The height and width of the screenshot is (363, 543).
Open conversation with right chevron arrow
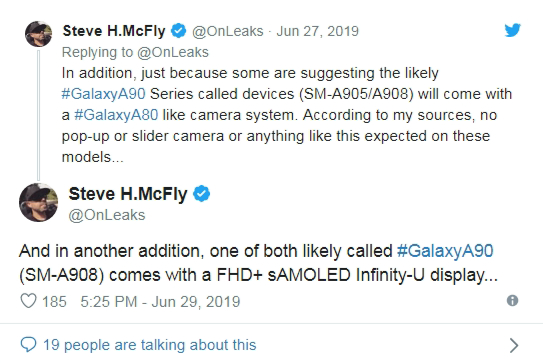514,345
